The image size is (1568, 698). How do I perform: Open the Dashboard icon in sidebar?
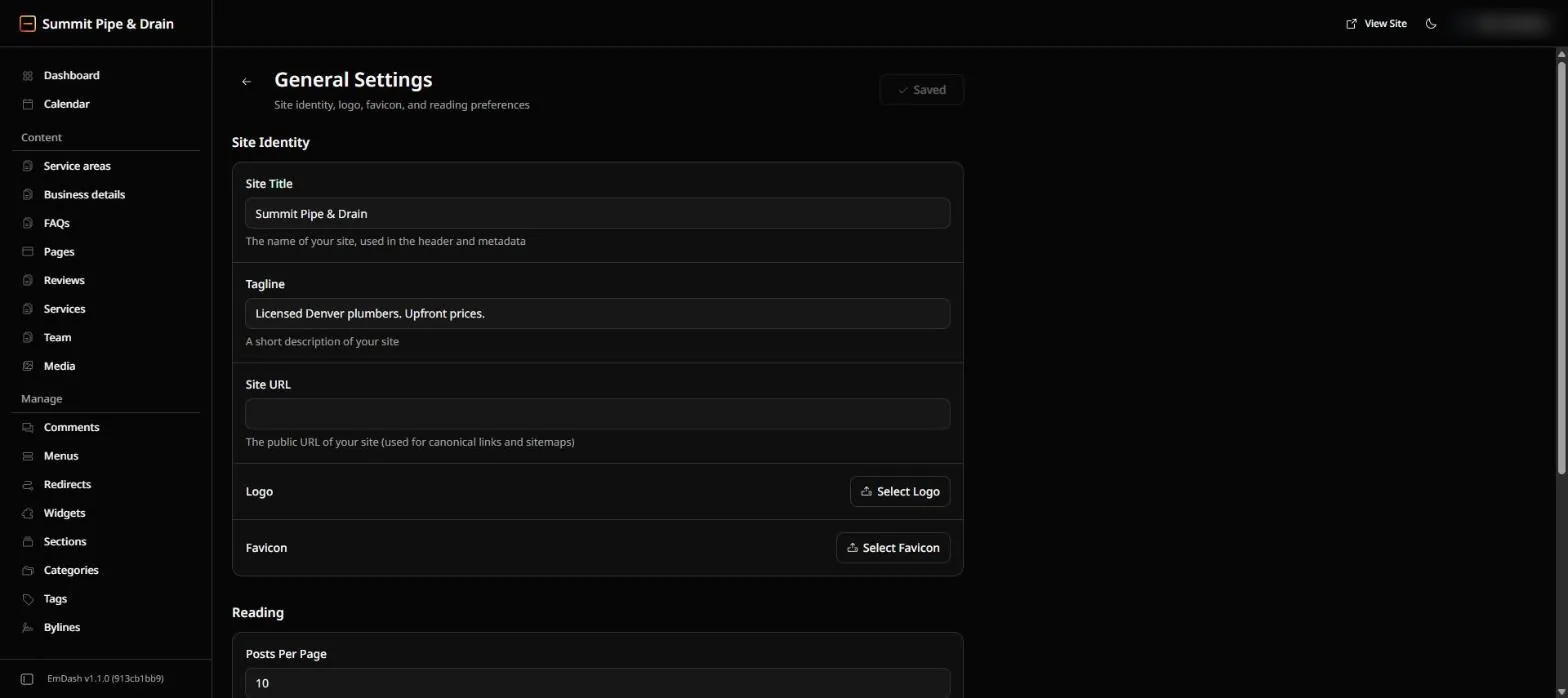(x=28, y=76)
